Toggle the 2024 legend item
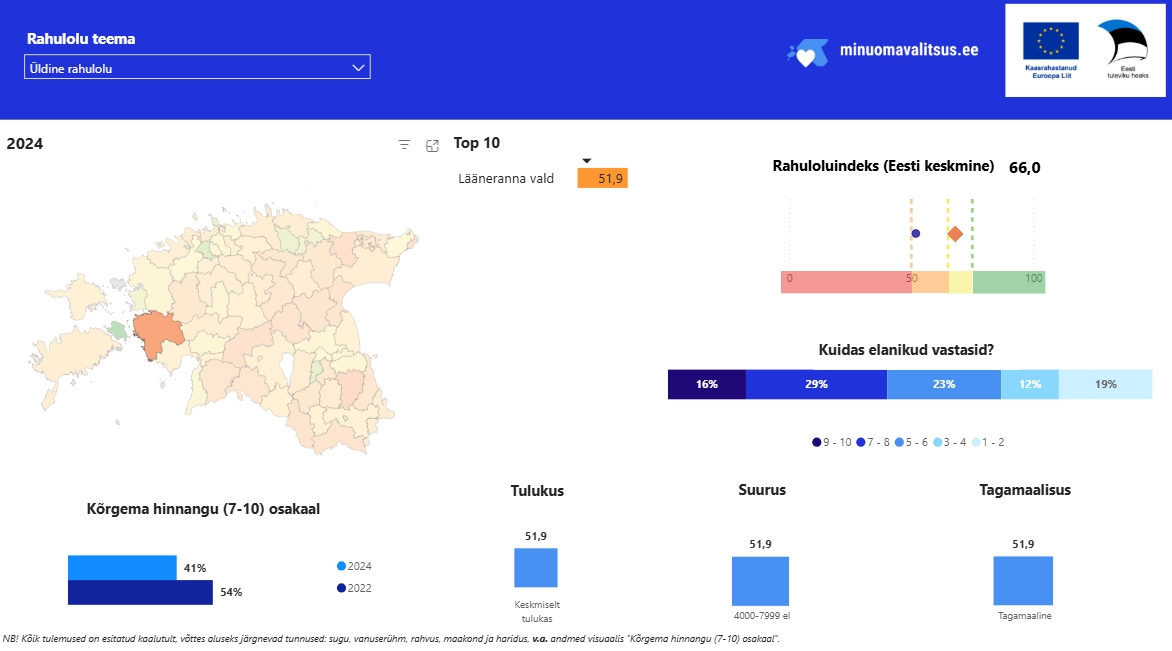 click(354, 566)
